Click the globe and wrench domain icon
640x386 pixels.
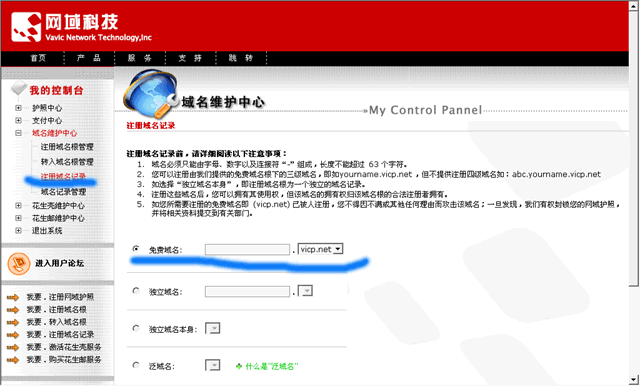151,93
